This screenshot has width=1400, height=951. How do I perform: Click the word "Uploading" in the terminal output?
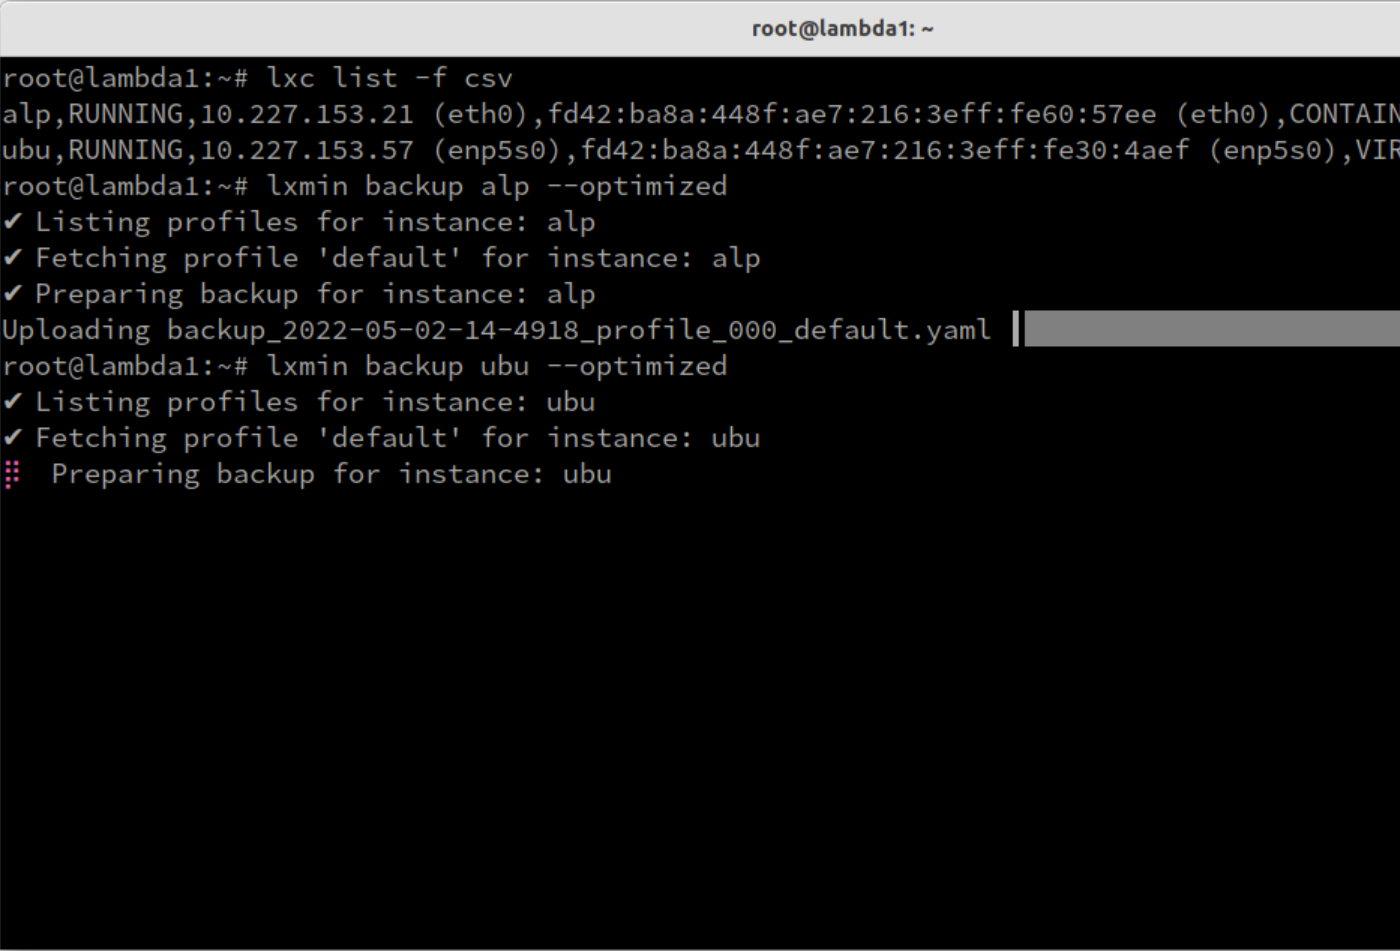point(76,330)
